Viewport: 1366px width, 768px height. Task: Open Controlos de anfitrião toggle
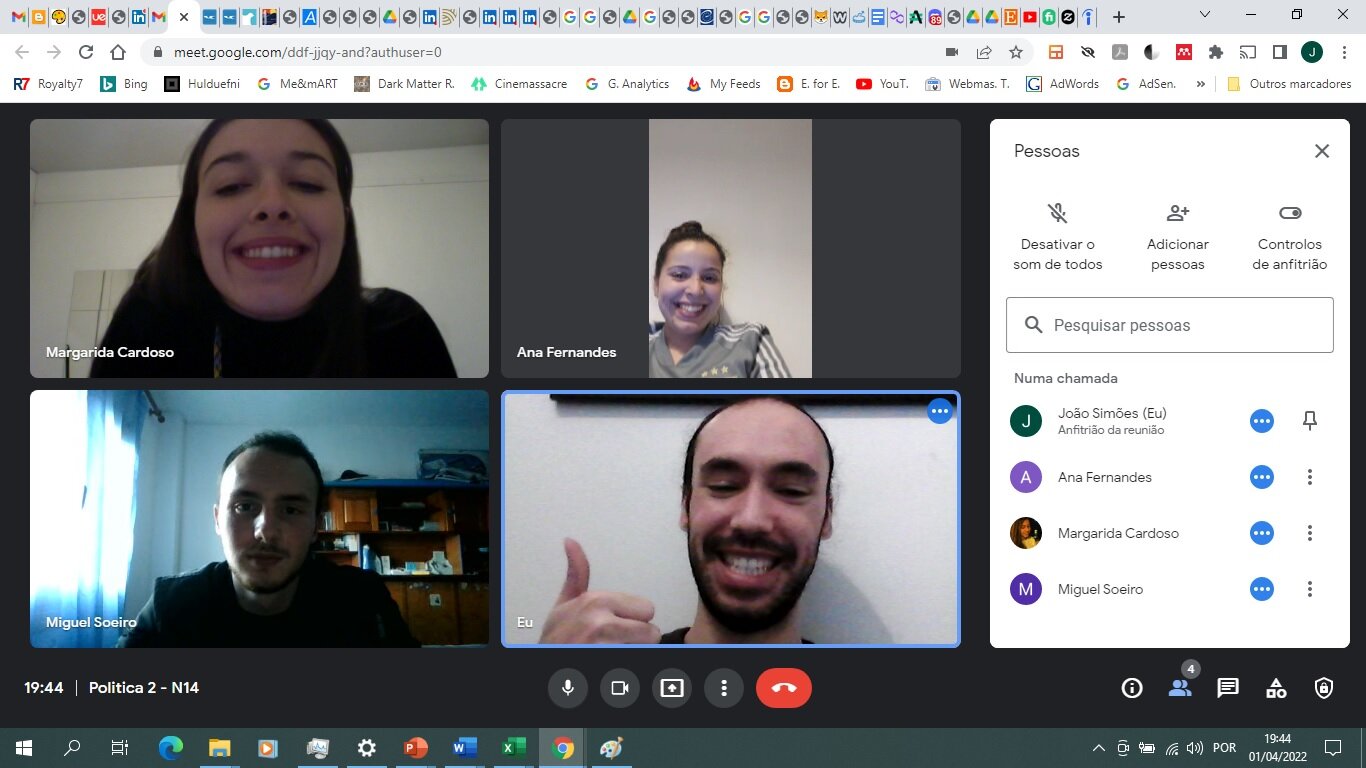[x=1290, y=213]
